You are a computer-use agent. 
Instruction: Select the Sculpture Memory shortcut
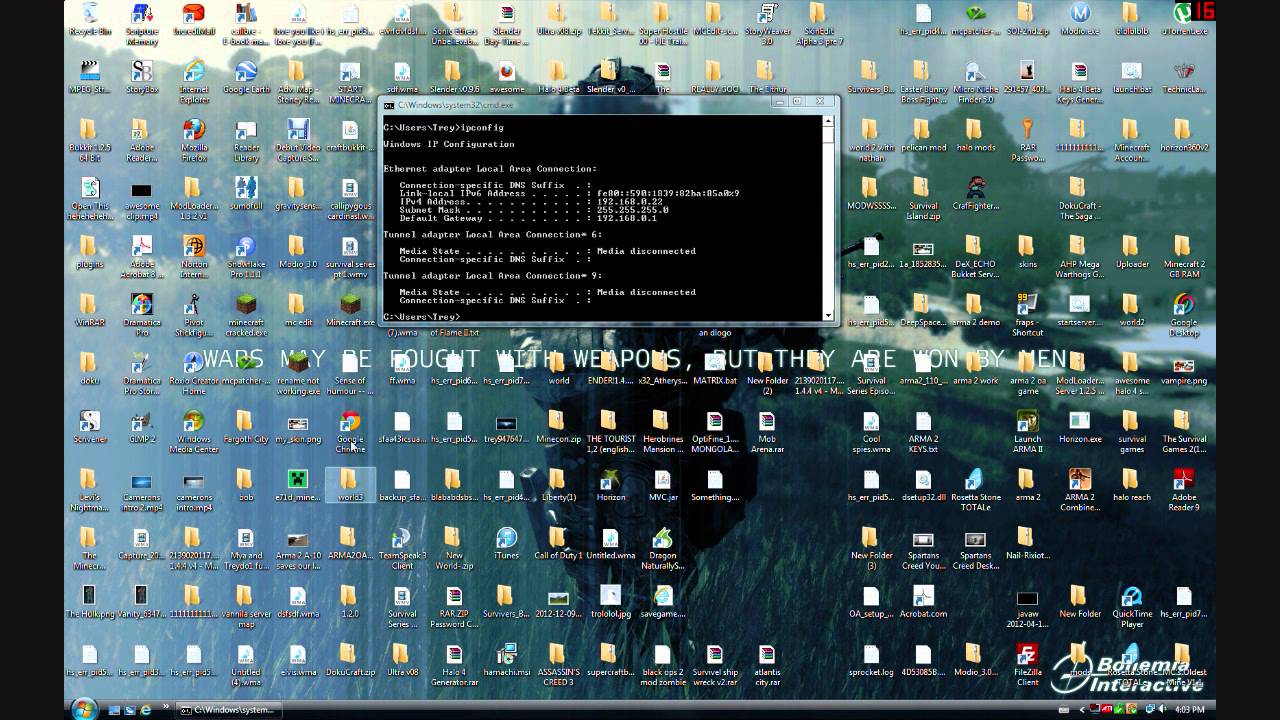(x=142, y=22)
